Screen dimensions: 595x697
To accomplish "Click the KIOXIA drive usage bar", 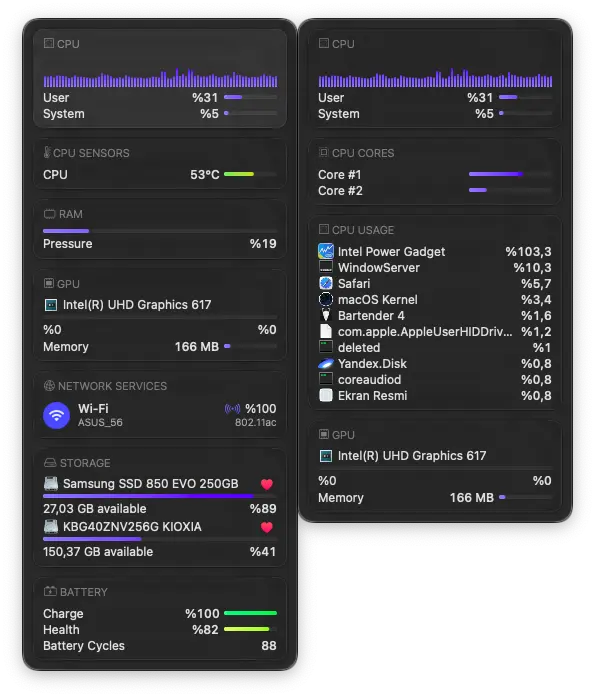I will 160,539.
